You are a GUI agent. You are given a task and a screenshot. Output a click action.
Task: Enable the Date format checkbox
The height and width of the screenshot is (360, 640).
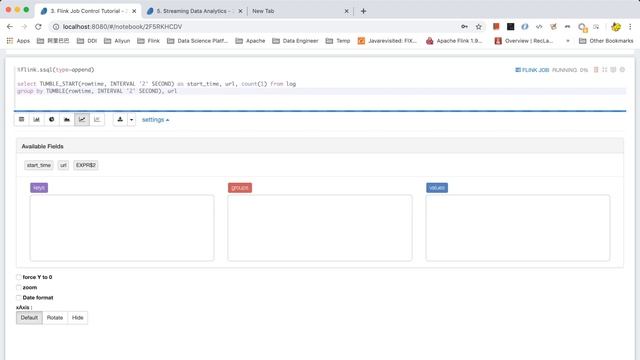tap(19, 298)
